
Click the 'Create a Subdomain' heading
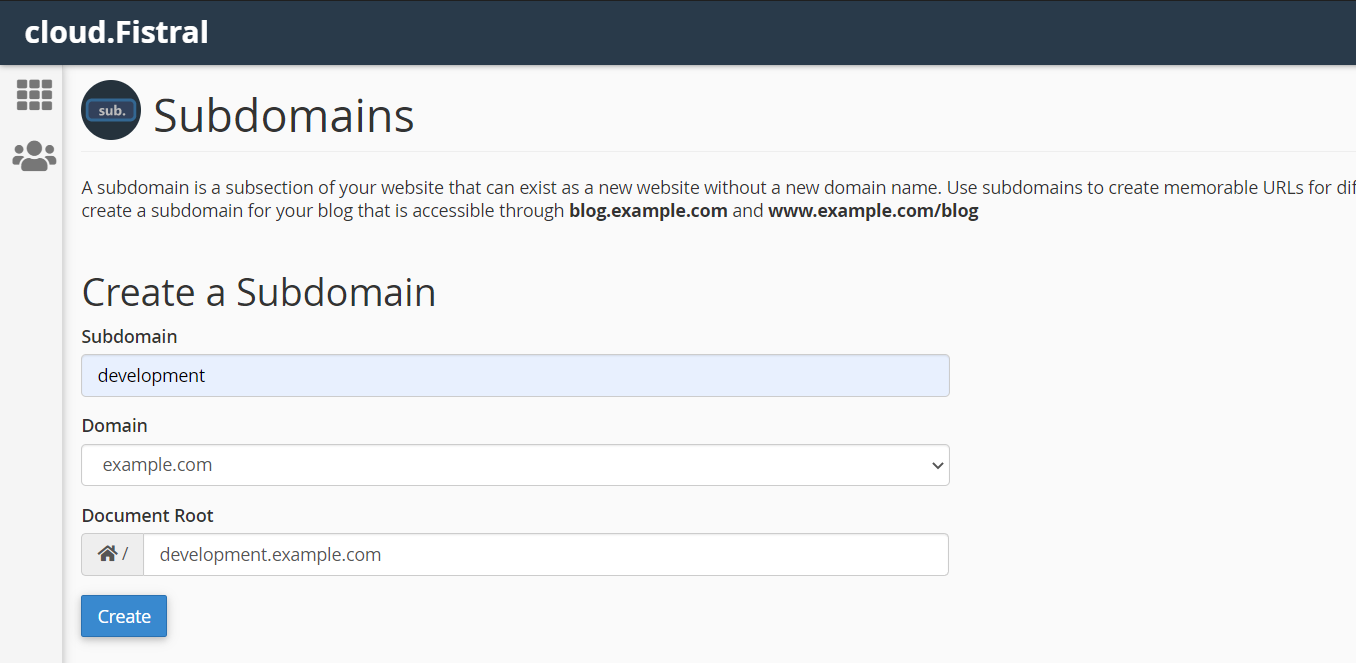click(258, 292)
